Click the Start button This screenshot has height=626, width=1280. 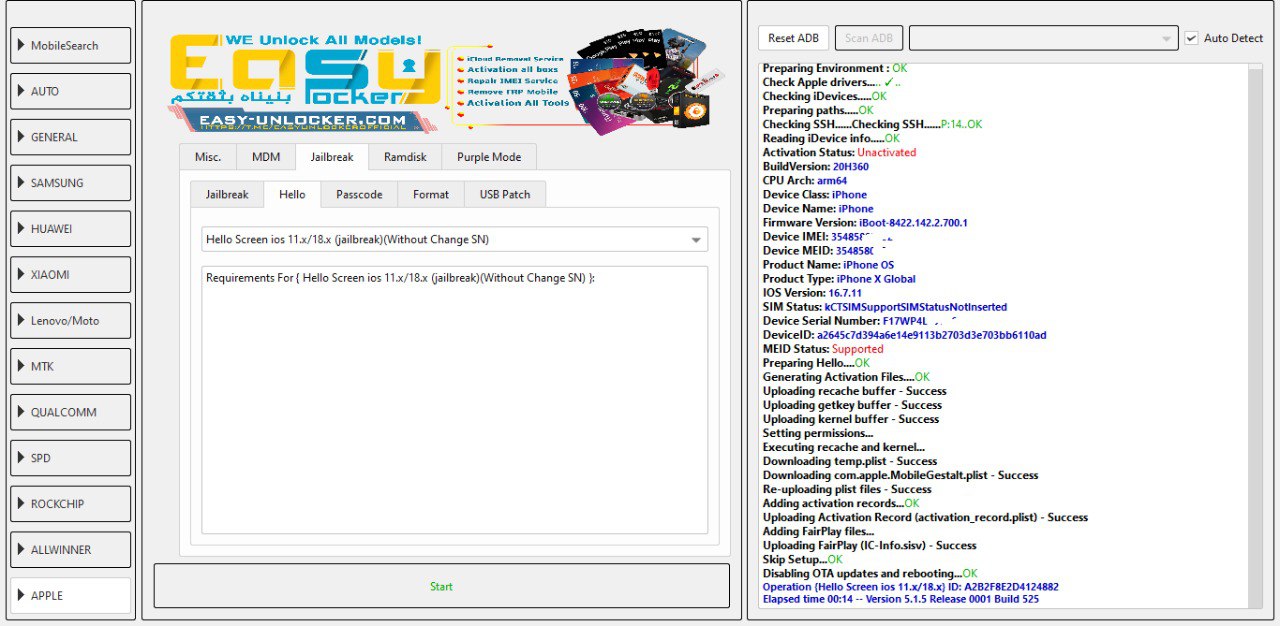click(x=441, y=586)
